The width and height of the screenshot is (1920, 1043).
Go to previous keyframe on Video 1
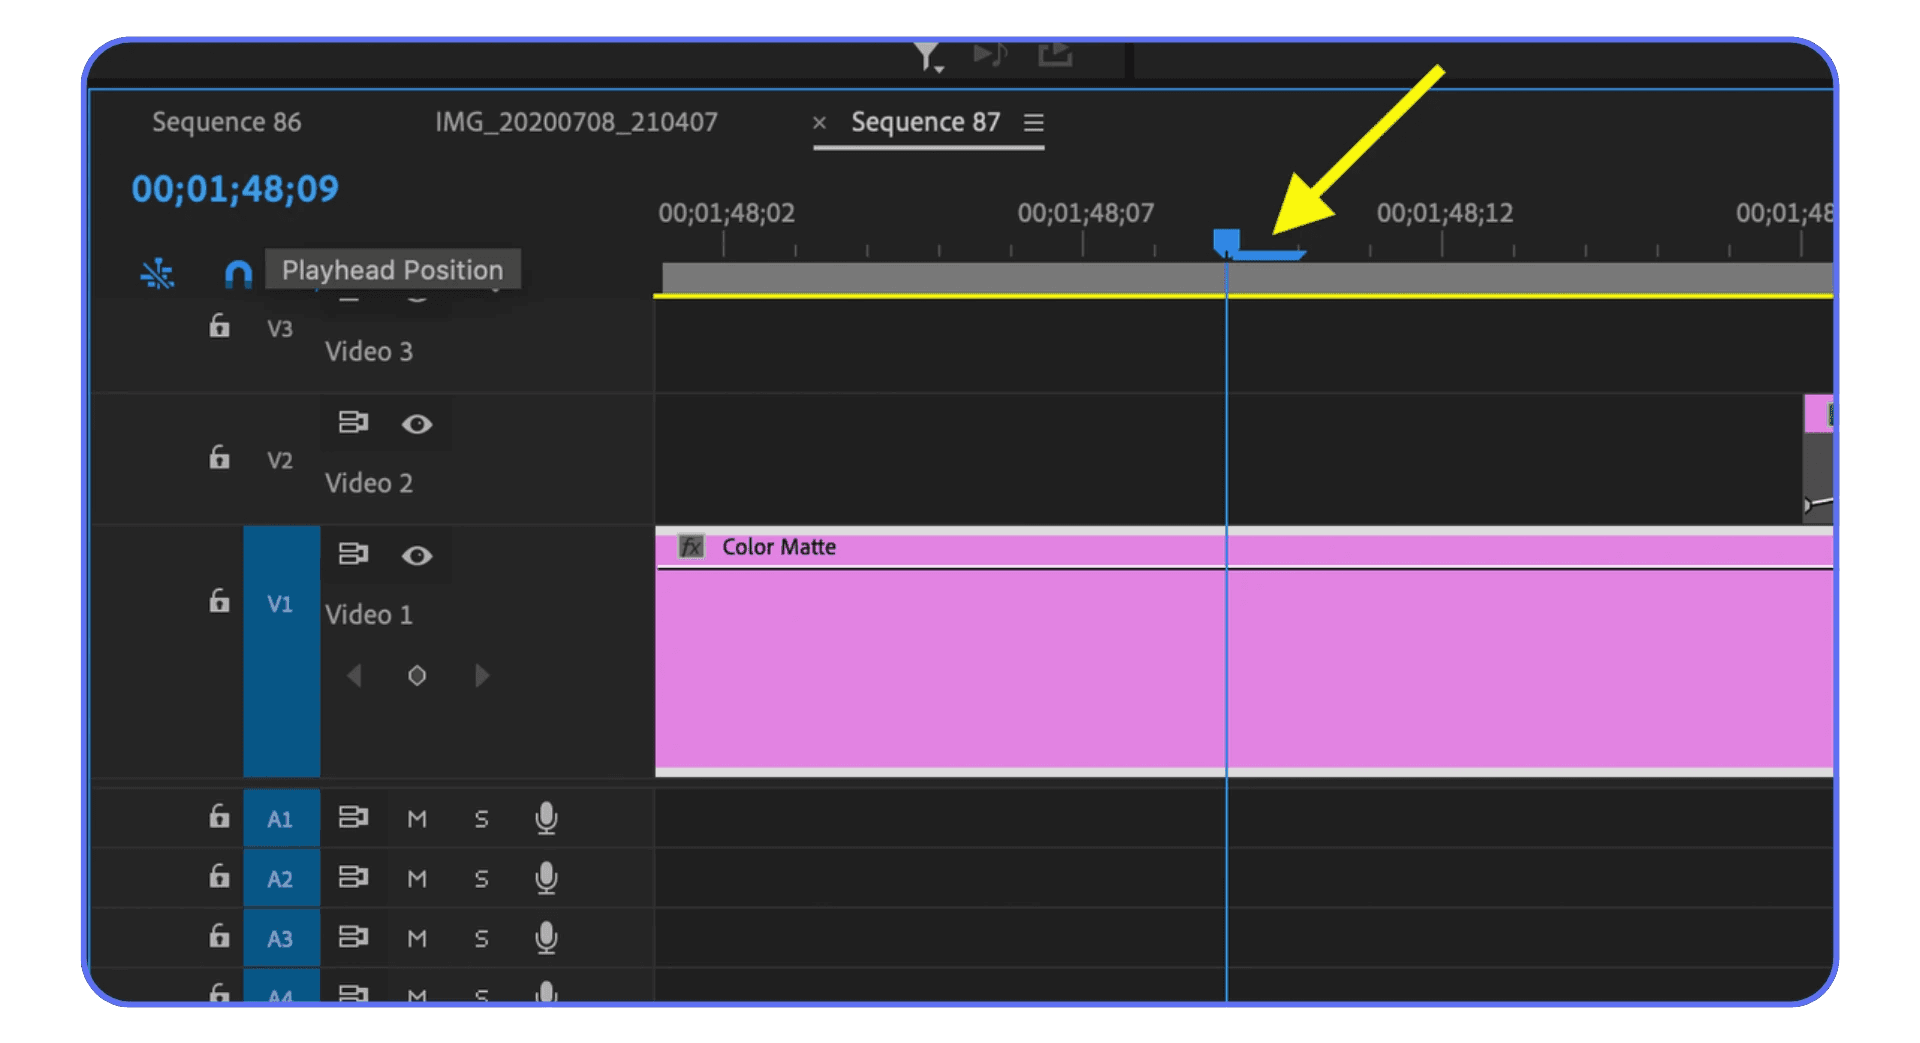[x=355, y=675]
